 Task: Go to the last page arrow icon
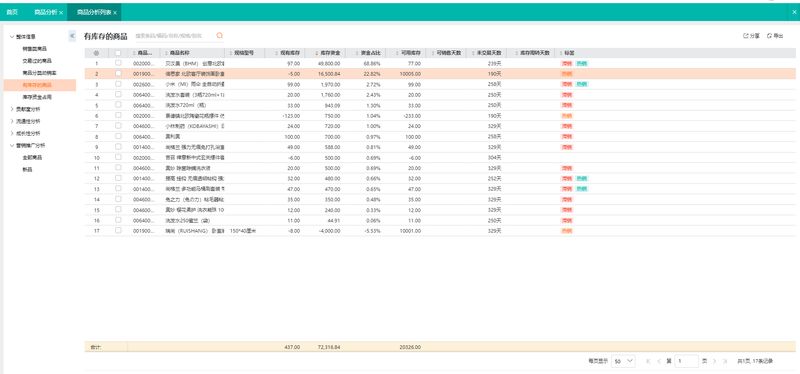726,361
